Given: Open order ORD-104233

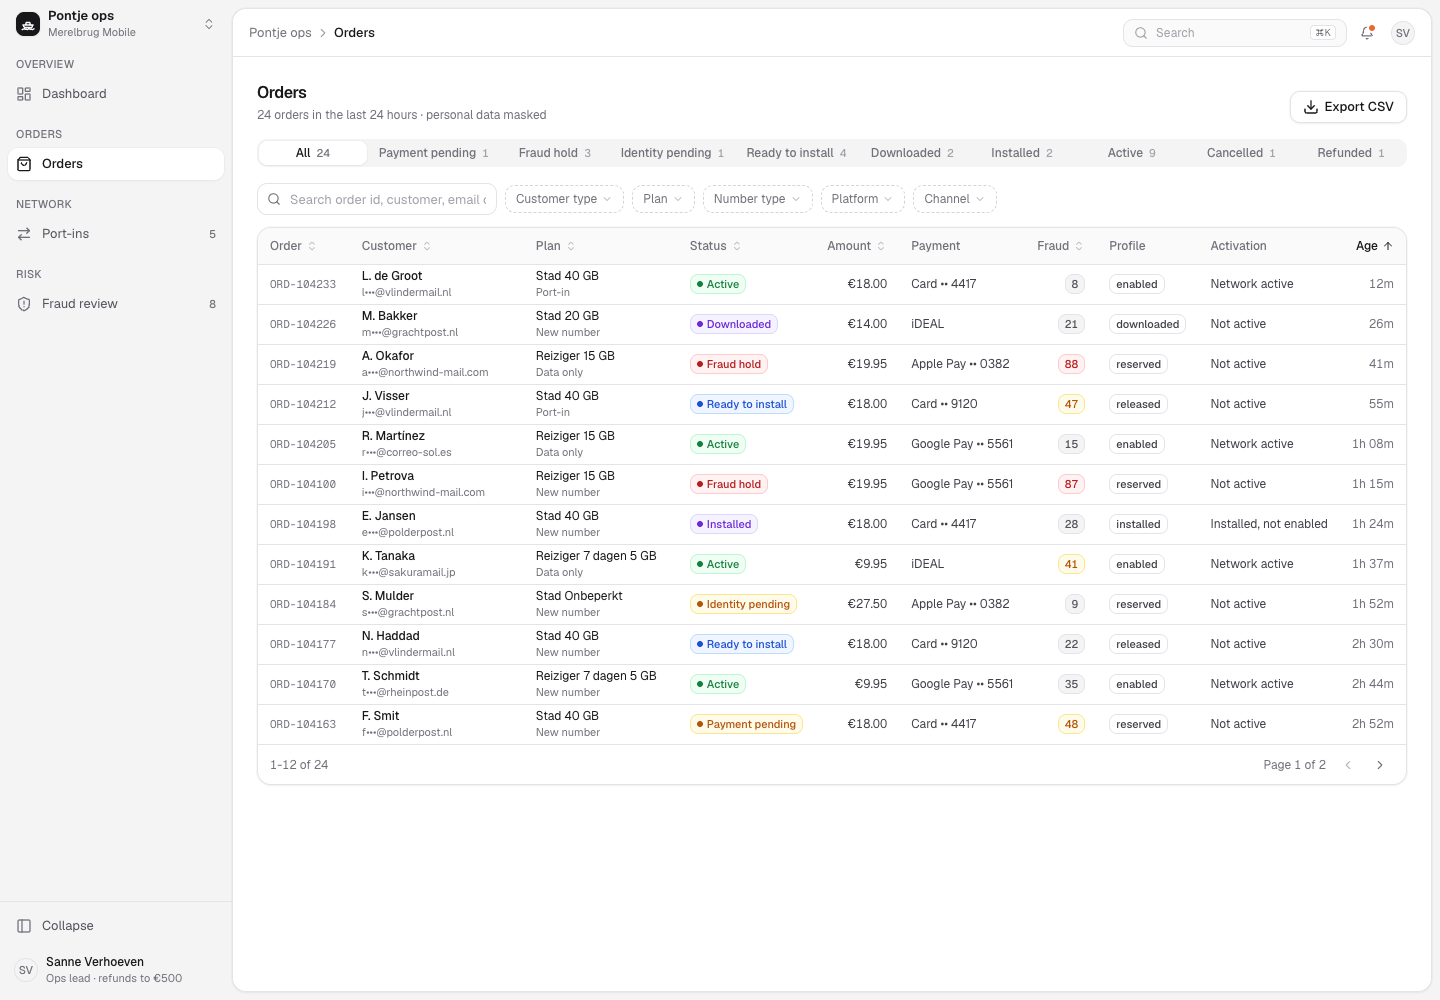Looking at the screenshot, I should click(x=303, y=285).
